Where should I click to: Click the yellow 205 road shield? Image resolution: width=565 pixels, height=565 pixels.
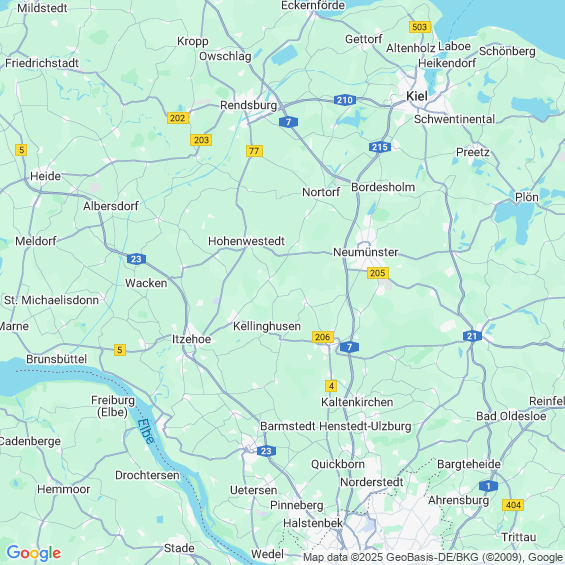pyautogui.click(x=378, y=273)
